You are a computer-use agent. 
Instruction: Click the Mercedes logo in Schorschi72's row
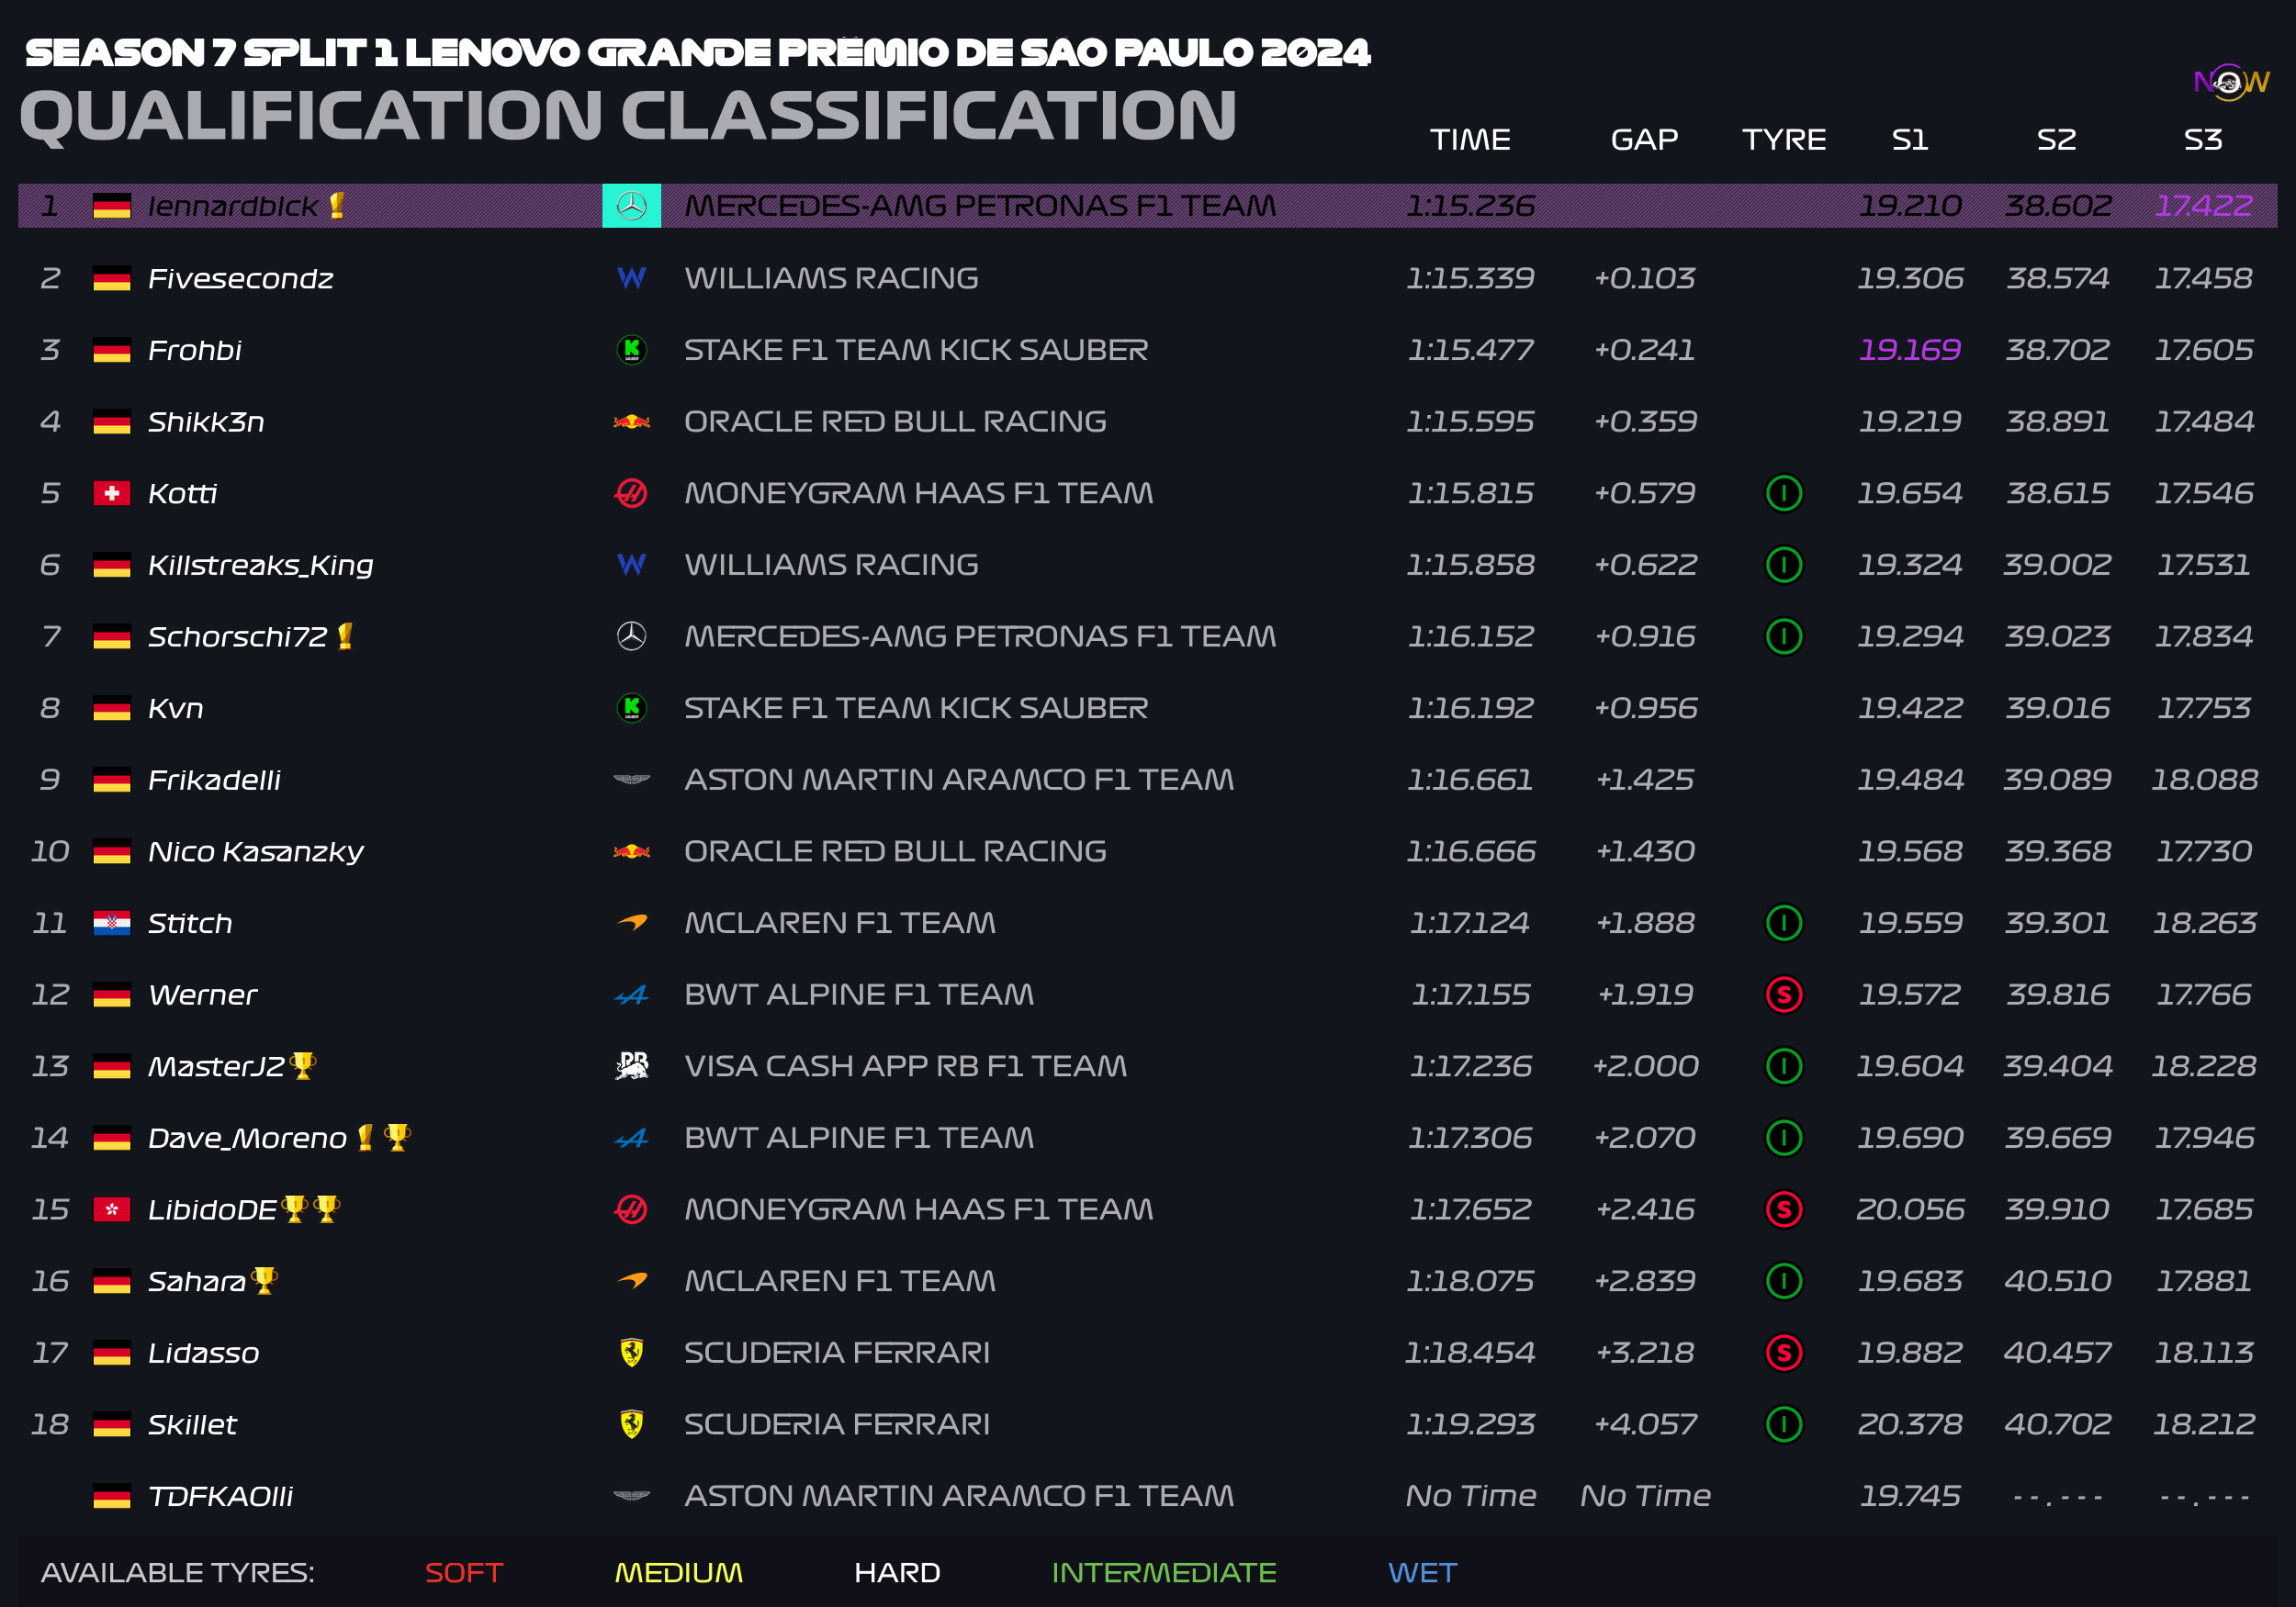(x=631, y=636)
